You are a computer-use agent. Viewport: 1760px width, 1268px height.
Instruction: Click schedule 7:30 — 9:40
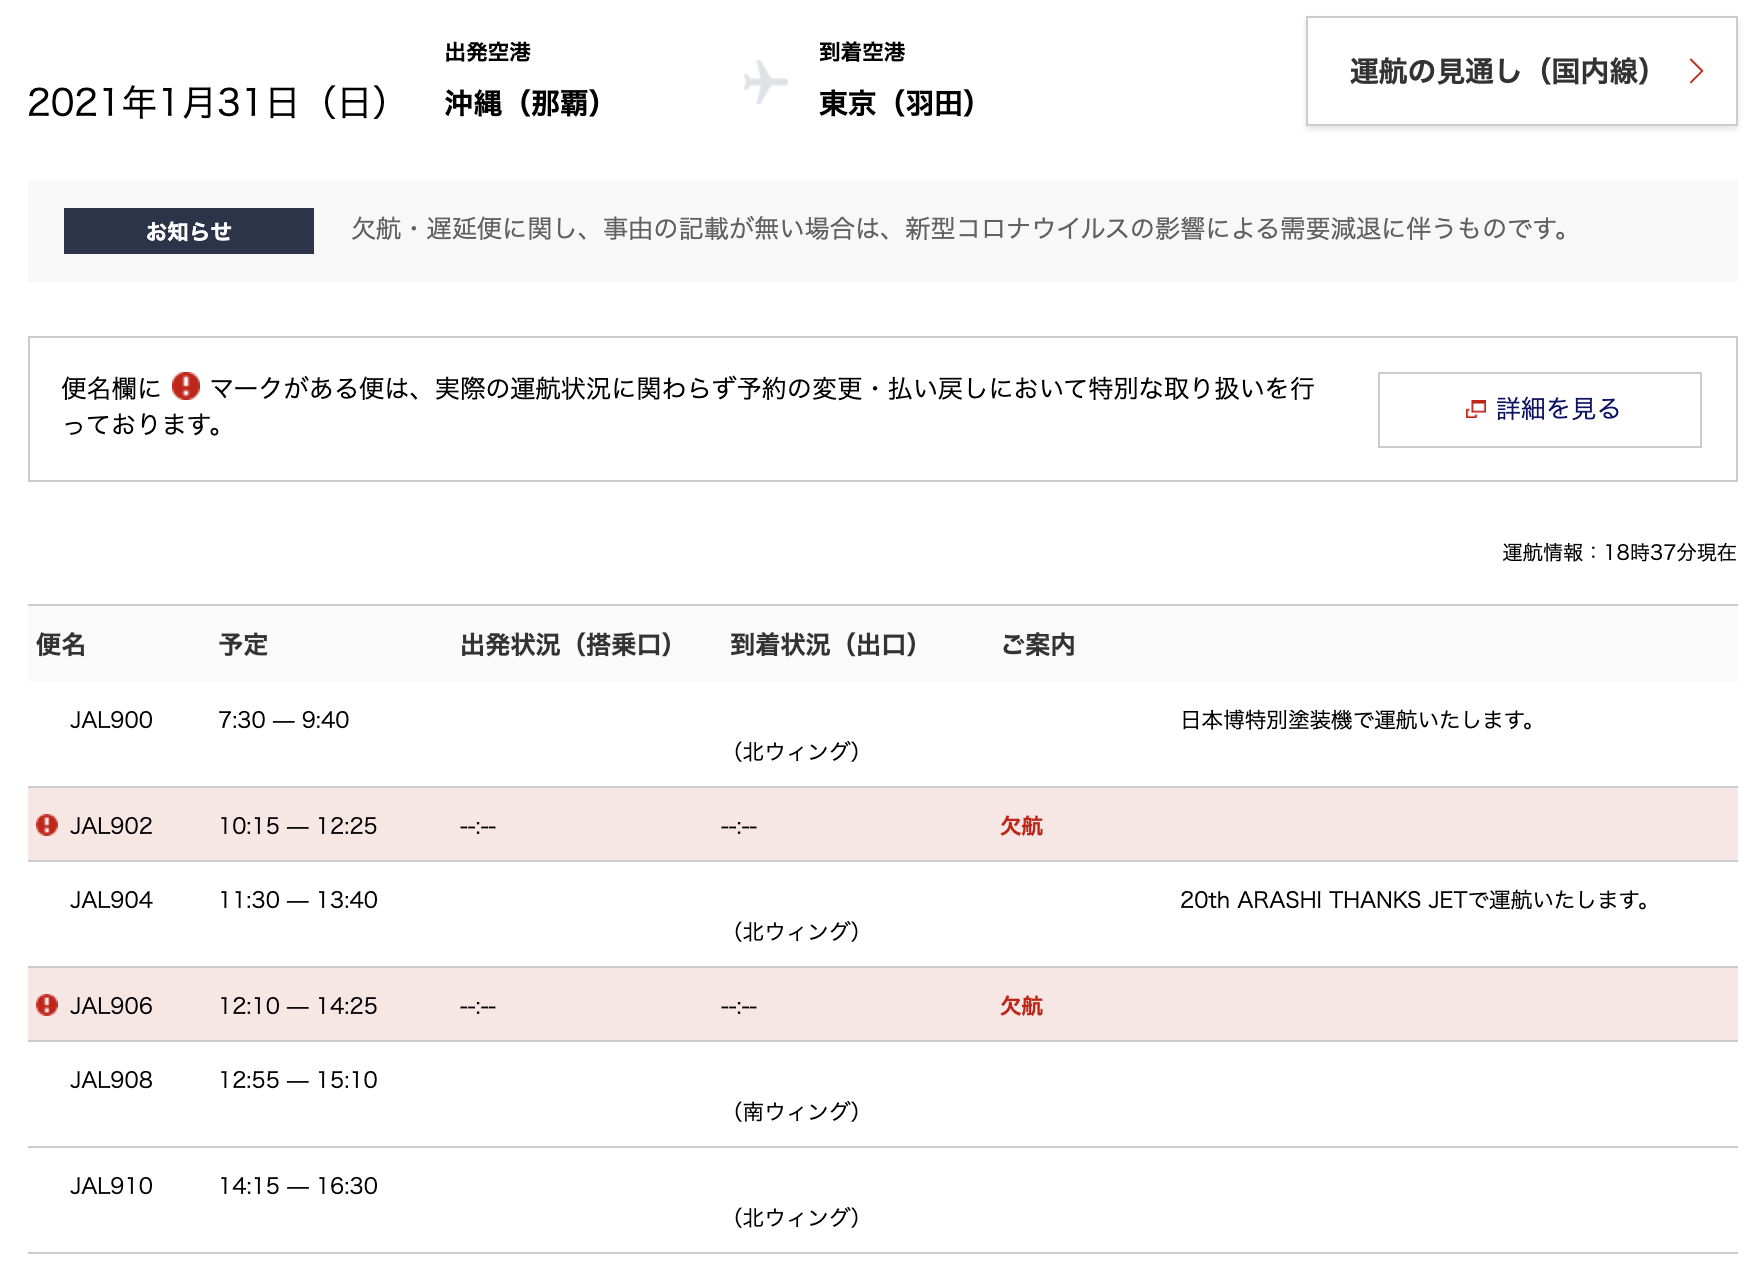pyautogui.click(x=284, y=720)
